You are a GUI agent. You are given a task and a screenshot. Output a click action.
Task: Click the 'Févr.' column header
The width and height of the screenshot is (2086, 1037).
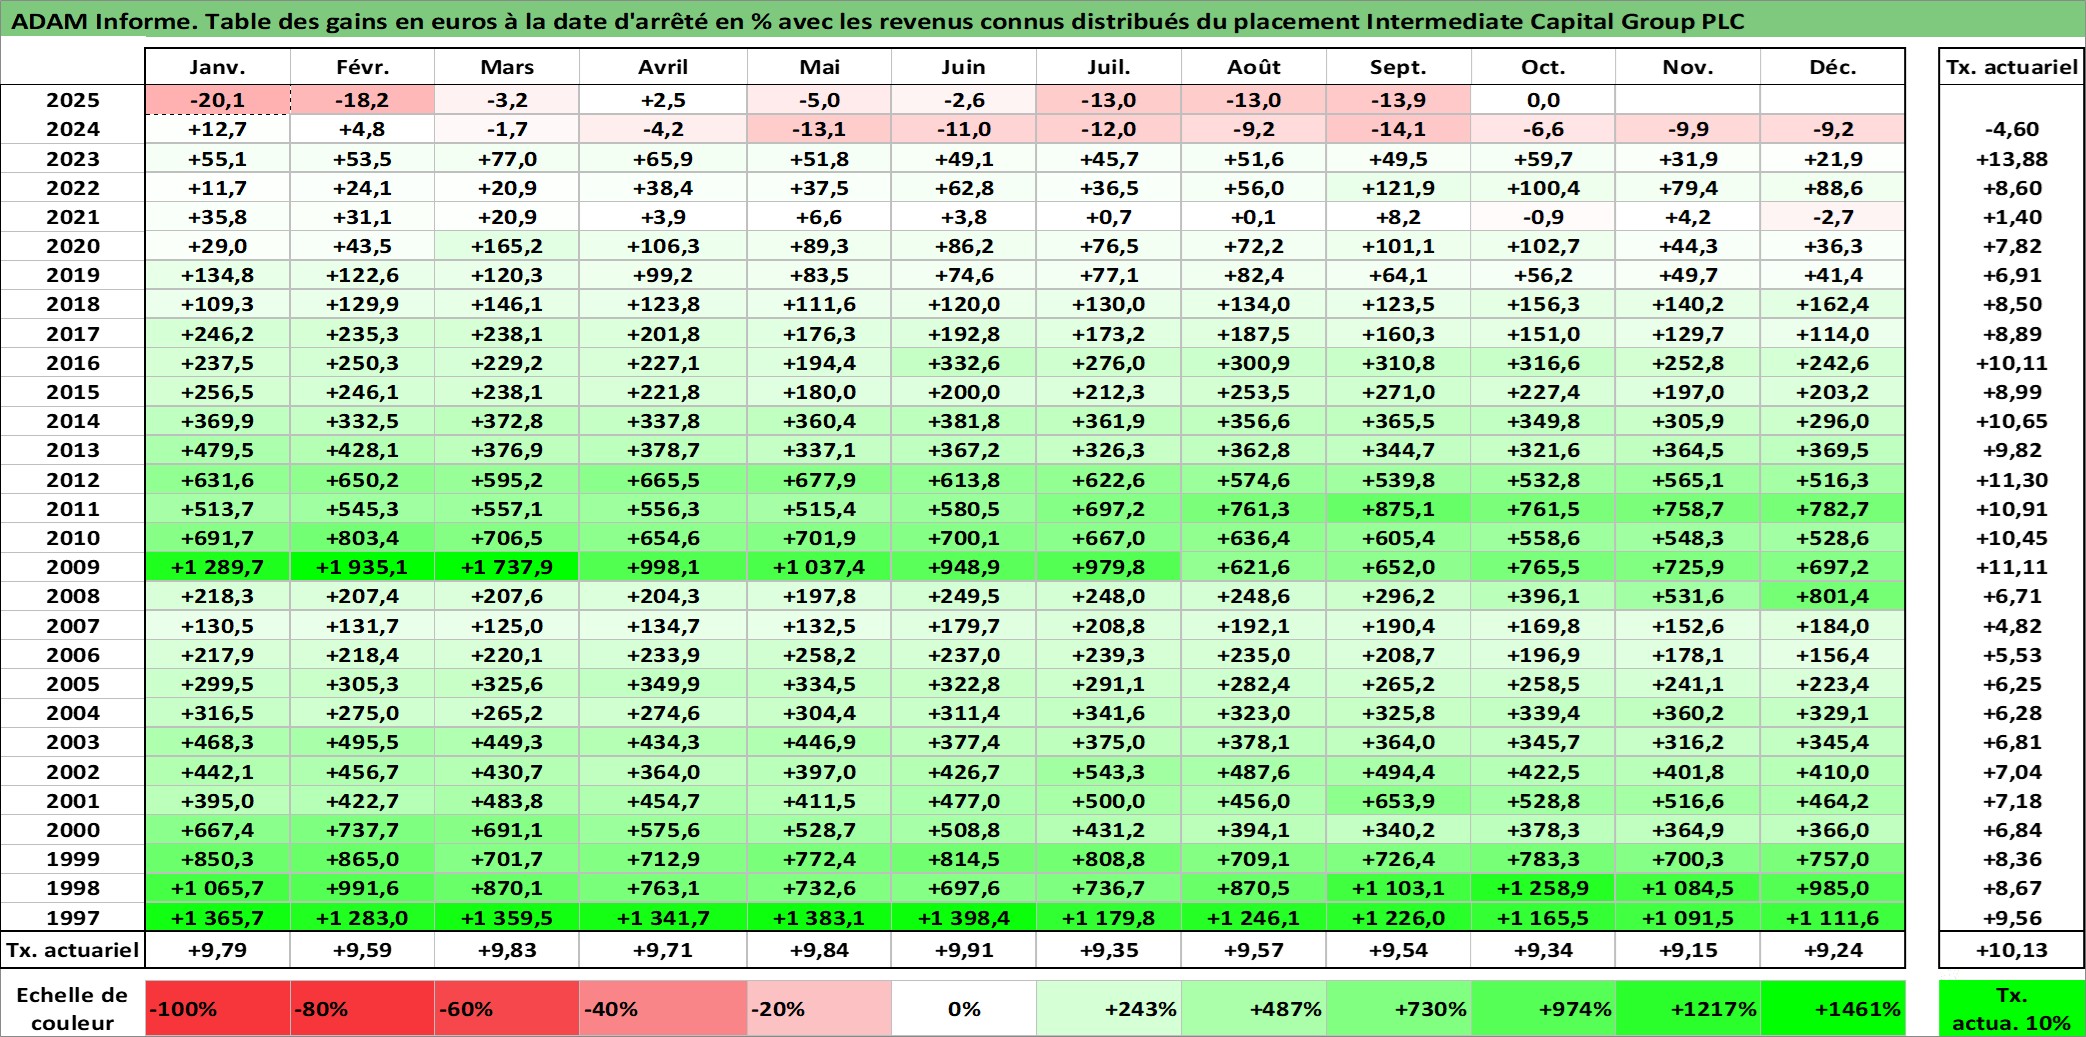click(362, 67)
